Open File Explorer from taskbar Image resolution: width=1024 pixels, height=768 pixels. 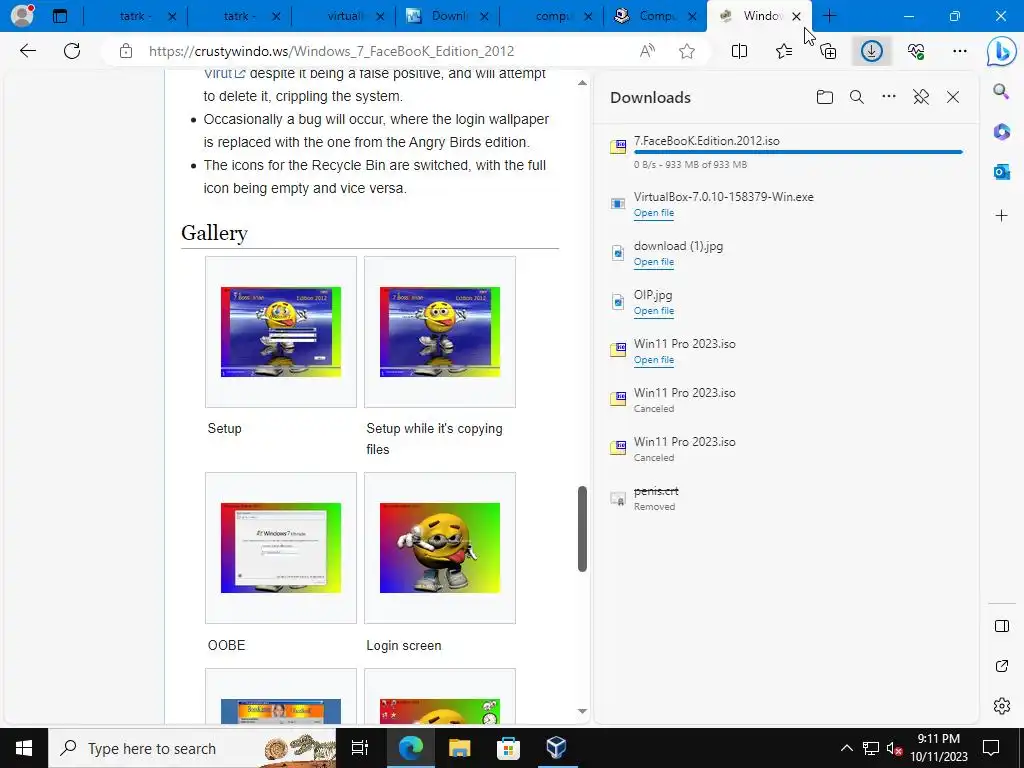[460, 748]
